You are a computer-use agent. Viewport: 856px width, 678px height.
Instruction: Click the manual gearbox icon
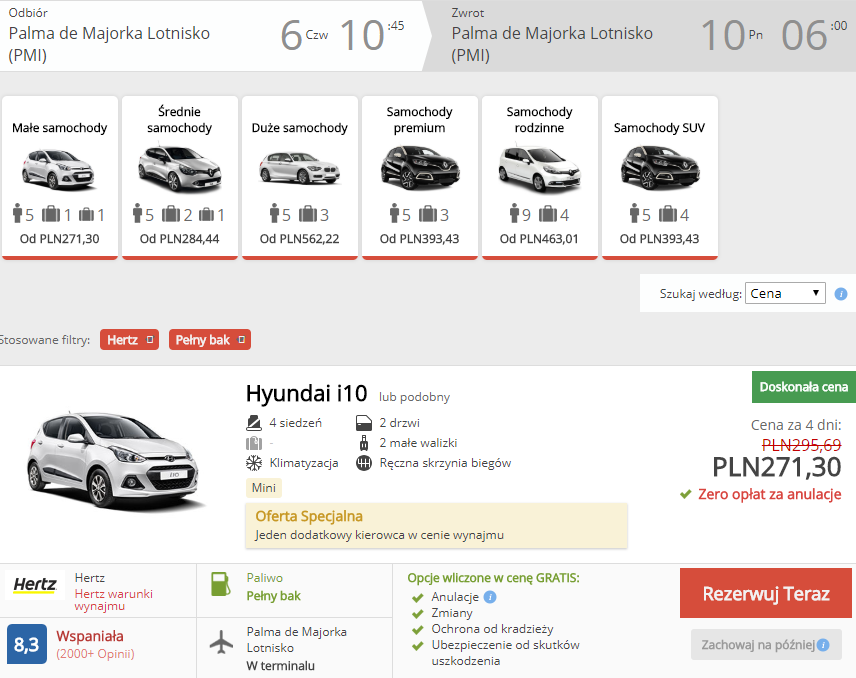[x=364, y=463]
